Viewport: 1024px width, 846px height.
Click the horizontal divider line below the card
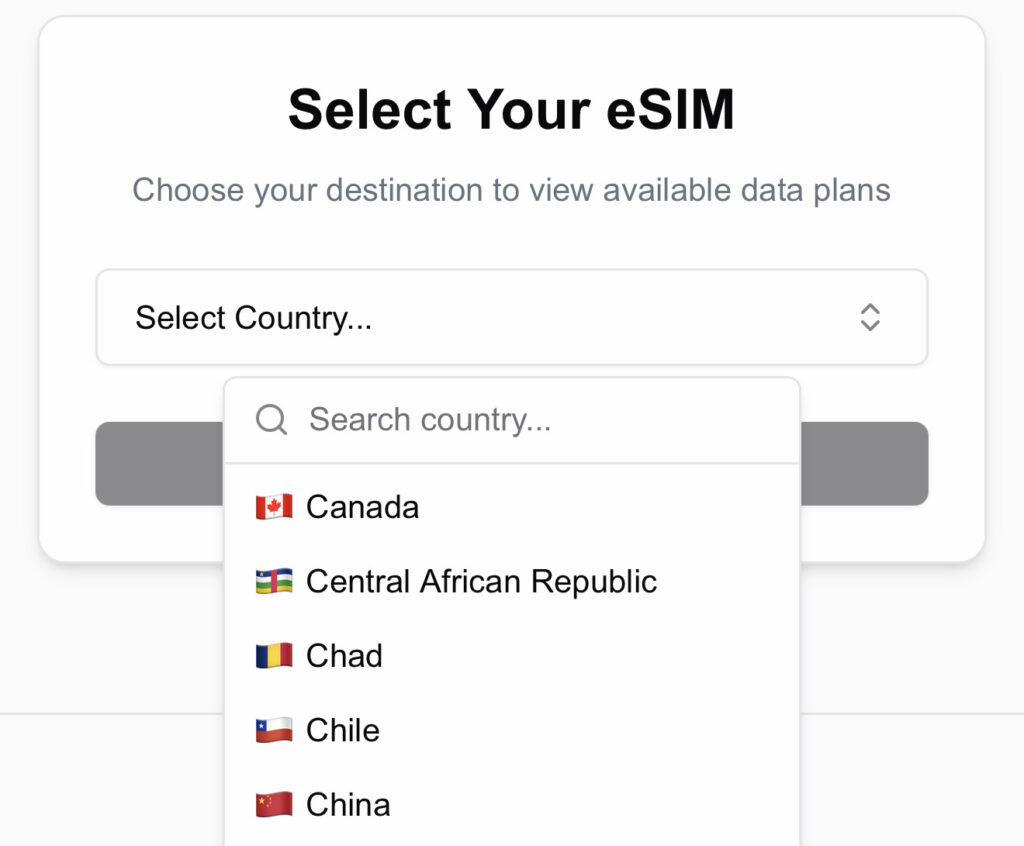click(x=110, y=713)
